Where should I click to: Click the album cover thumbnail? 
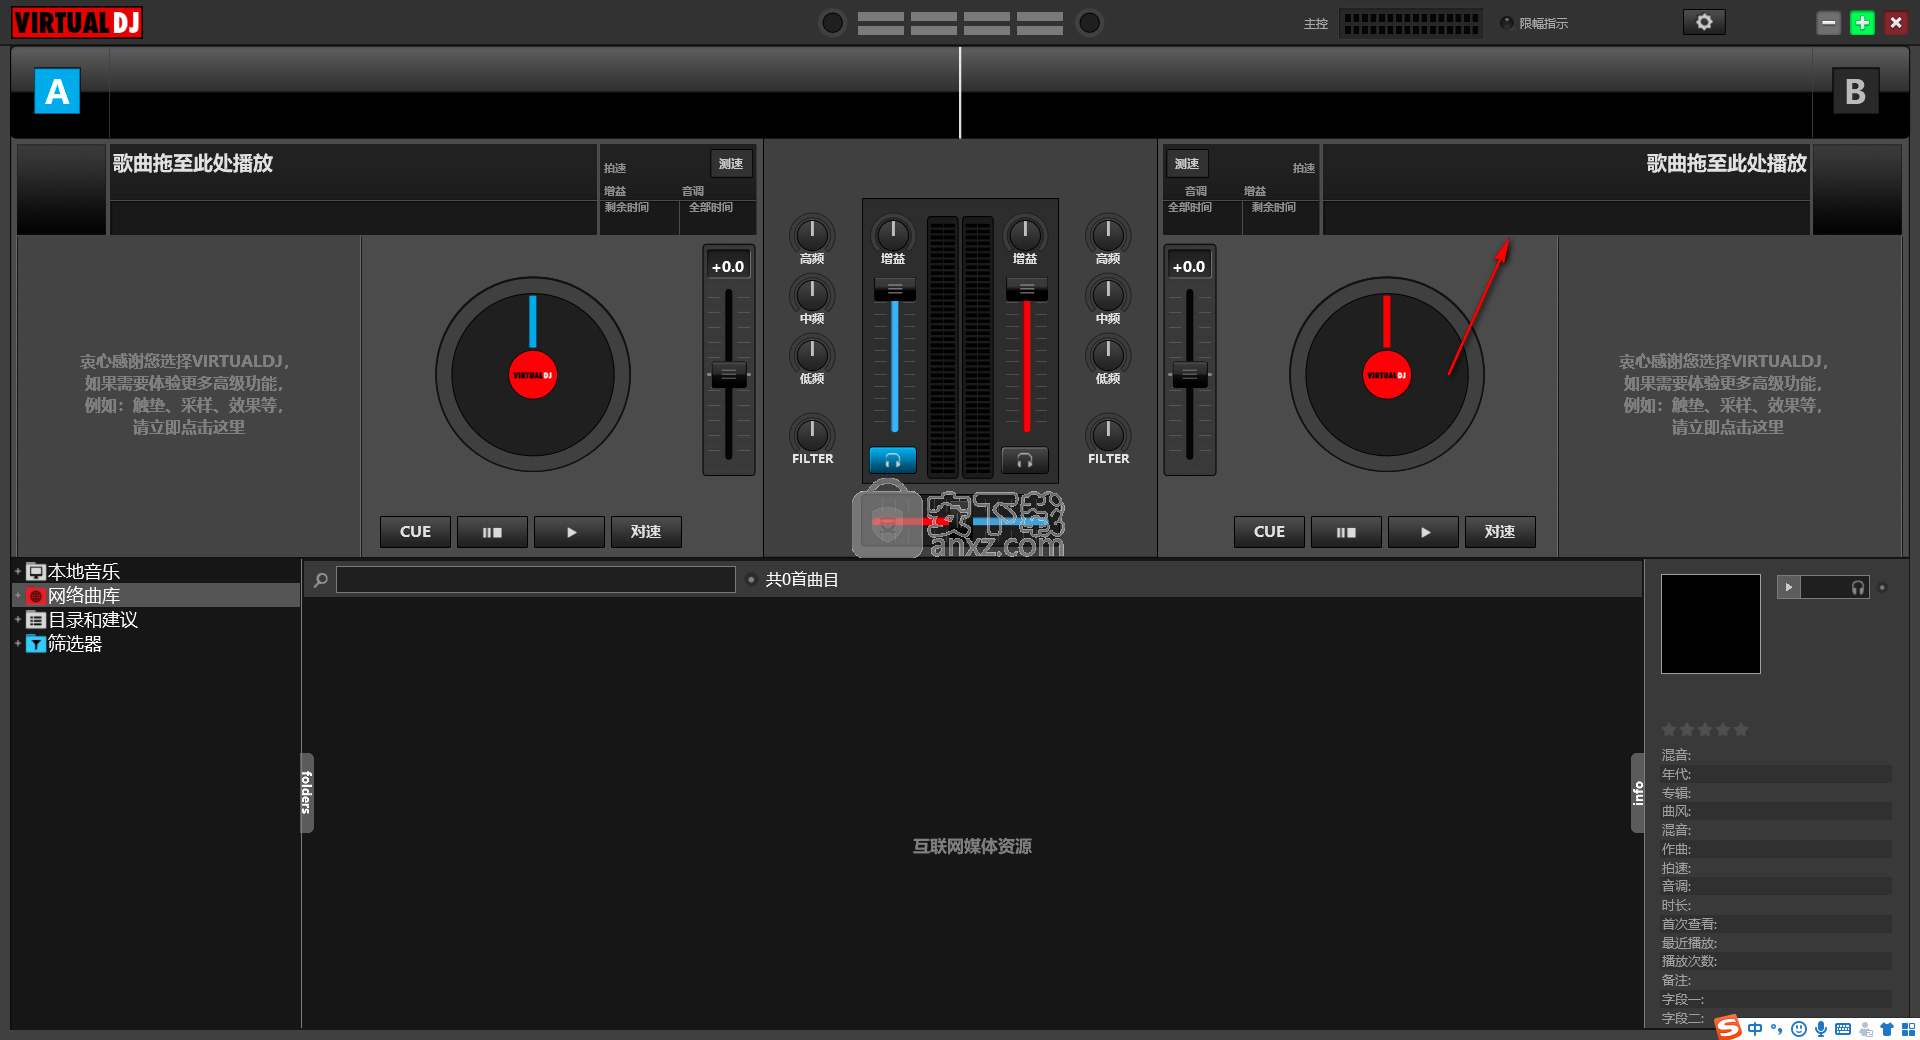click(1711, 624)
